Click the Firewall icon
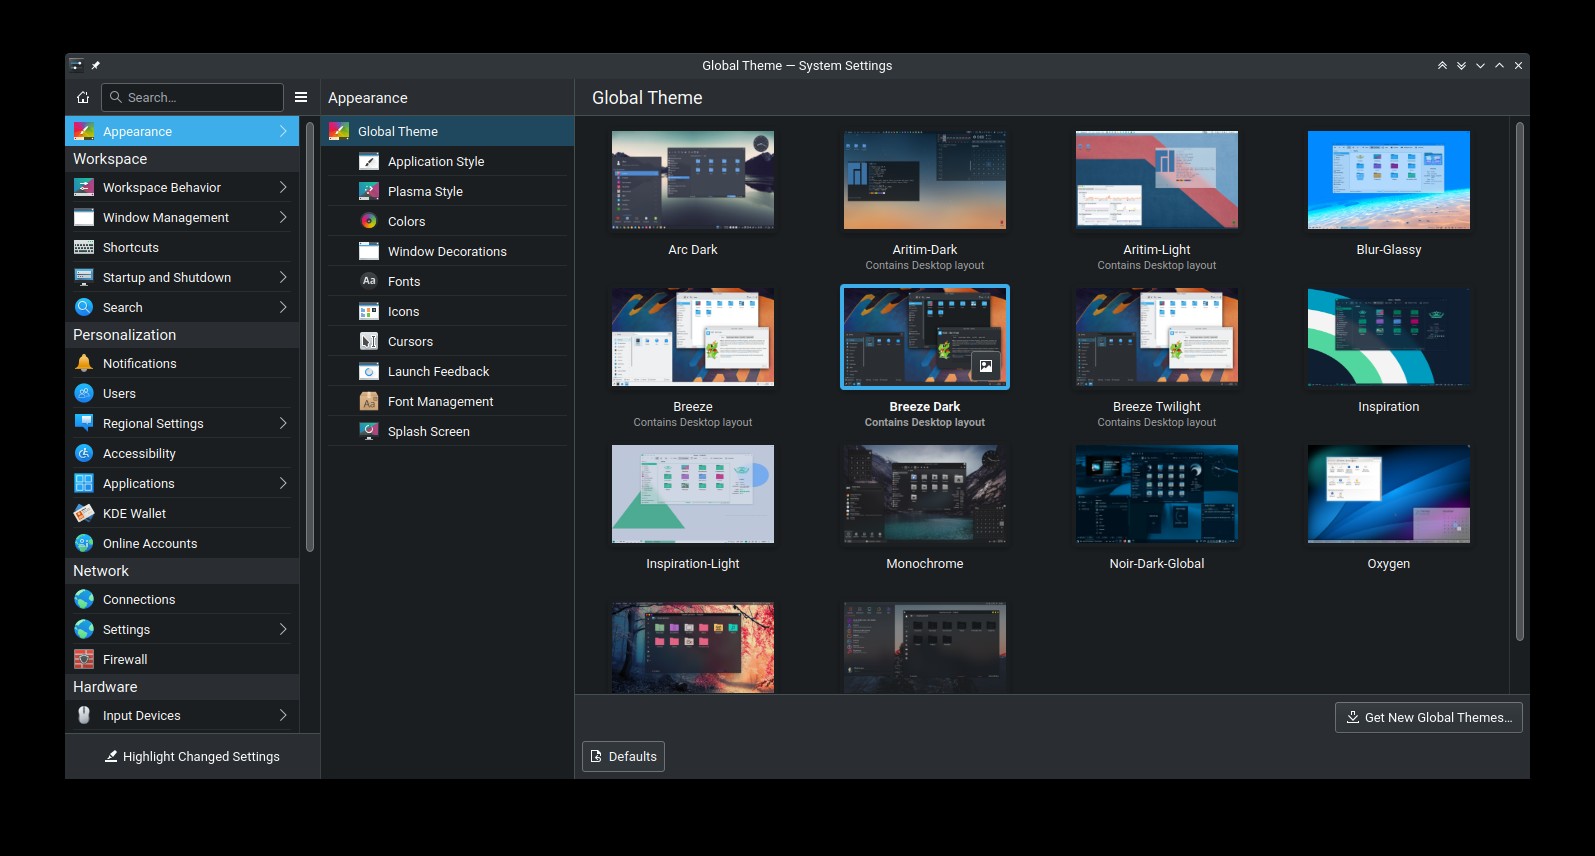 tap(84, 659)
